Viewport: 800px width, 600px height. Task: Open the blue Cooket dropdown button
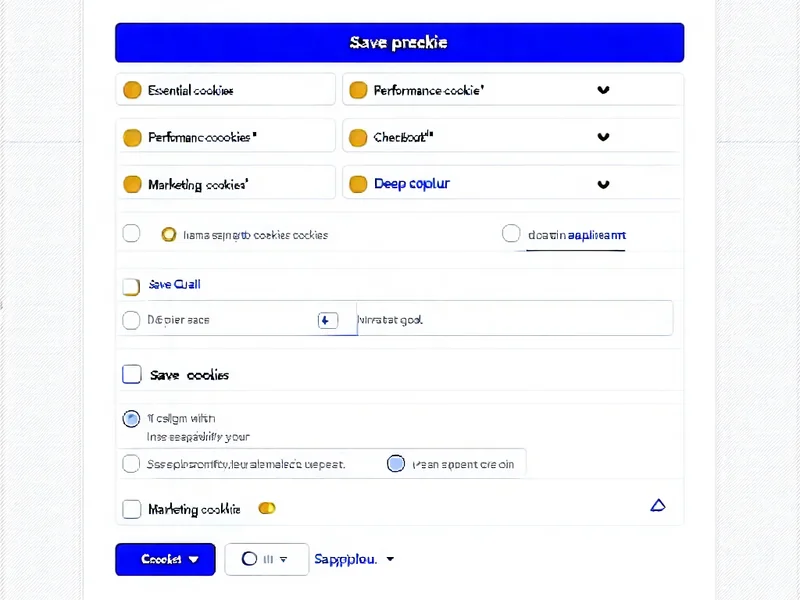[x=165, y=559]
